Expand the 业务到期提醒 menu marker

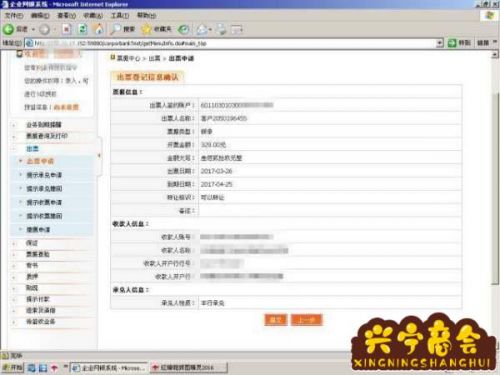click(14, 125)
